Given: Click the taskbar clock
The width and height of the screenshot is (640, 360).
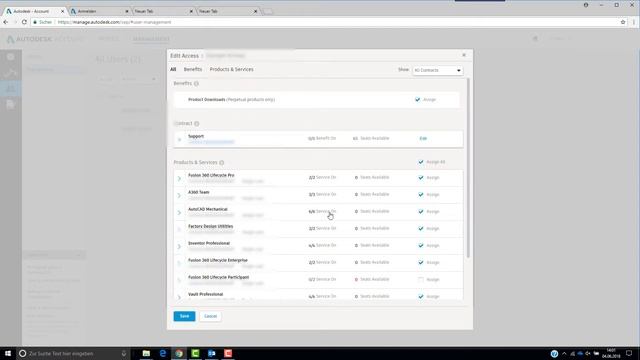Looking at the screenshot, I should click(x=611, y=353).
